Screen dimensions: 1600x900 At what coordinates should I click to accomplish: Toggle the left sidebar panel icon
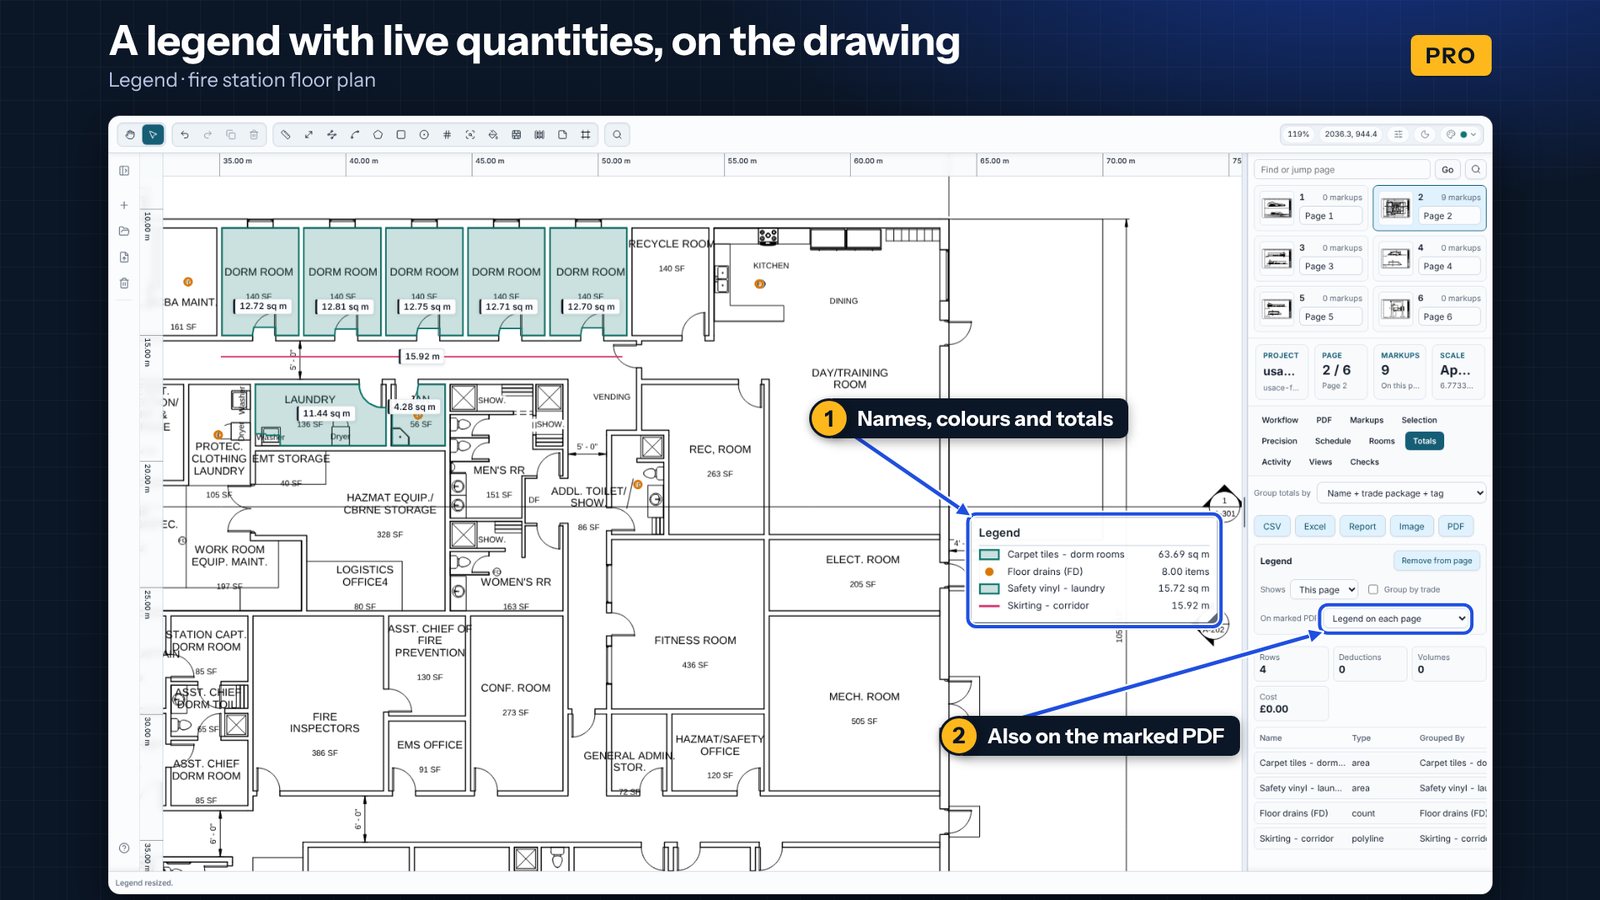[x=124, y=171]
